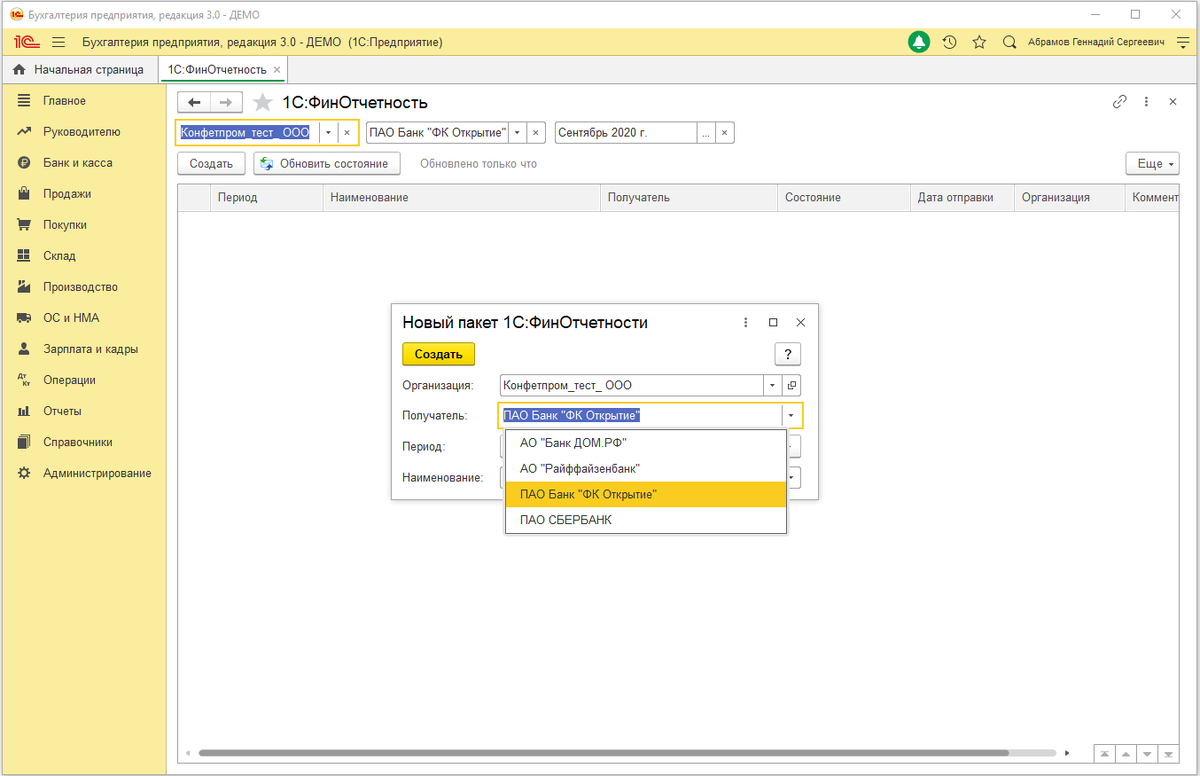This screenshot has height=776, width=1200.
Task: Sort by Получатель column header
Action: (688, 197)
